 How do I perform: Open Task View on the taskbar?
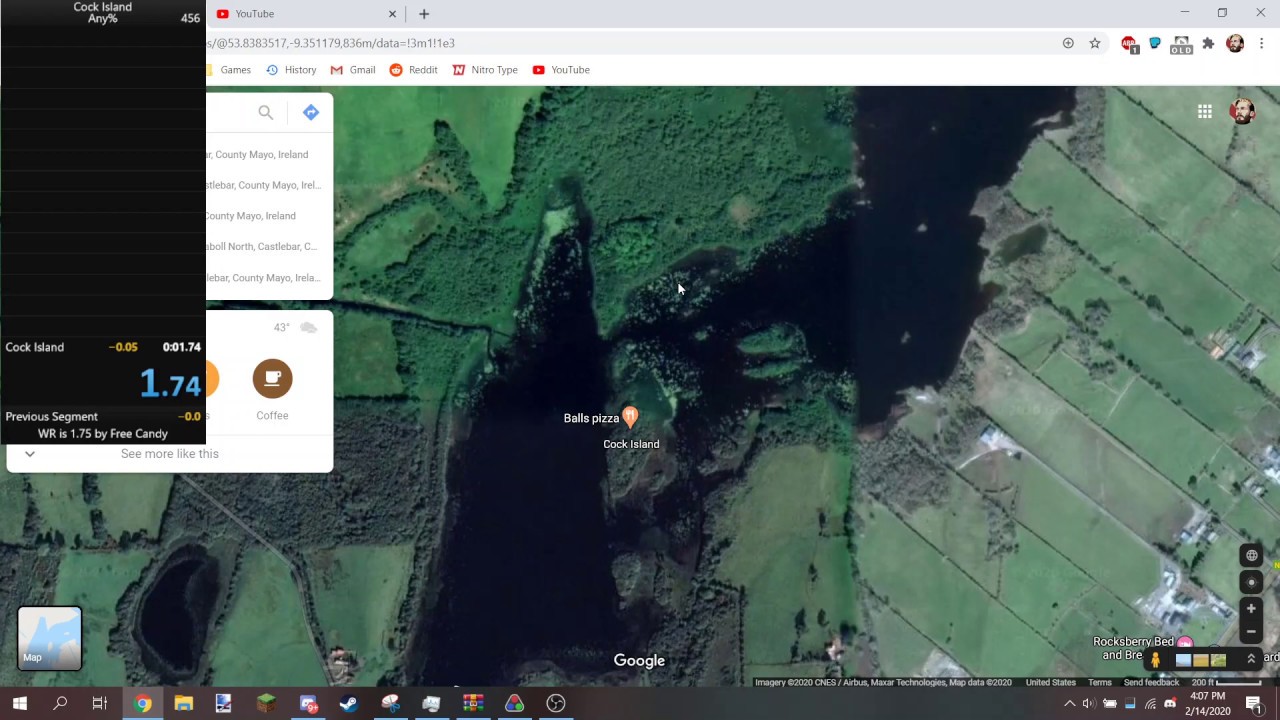pos(99,704)
